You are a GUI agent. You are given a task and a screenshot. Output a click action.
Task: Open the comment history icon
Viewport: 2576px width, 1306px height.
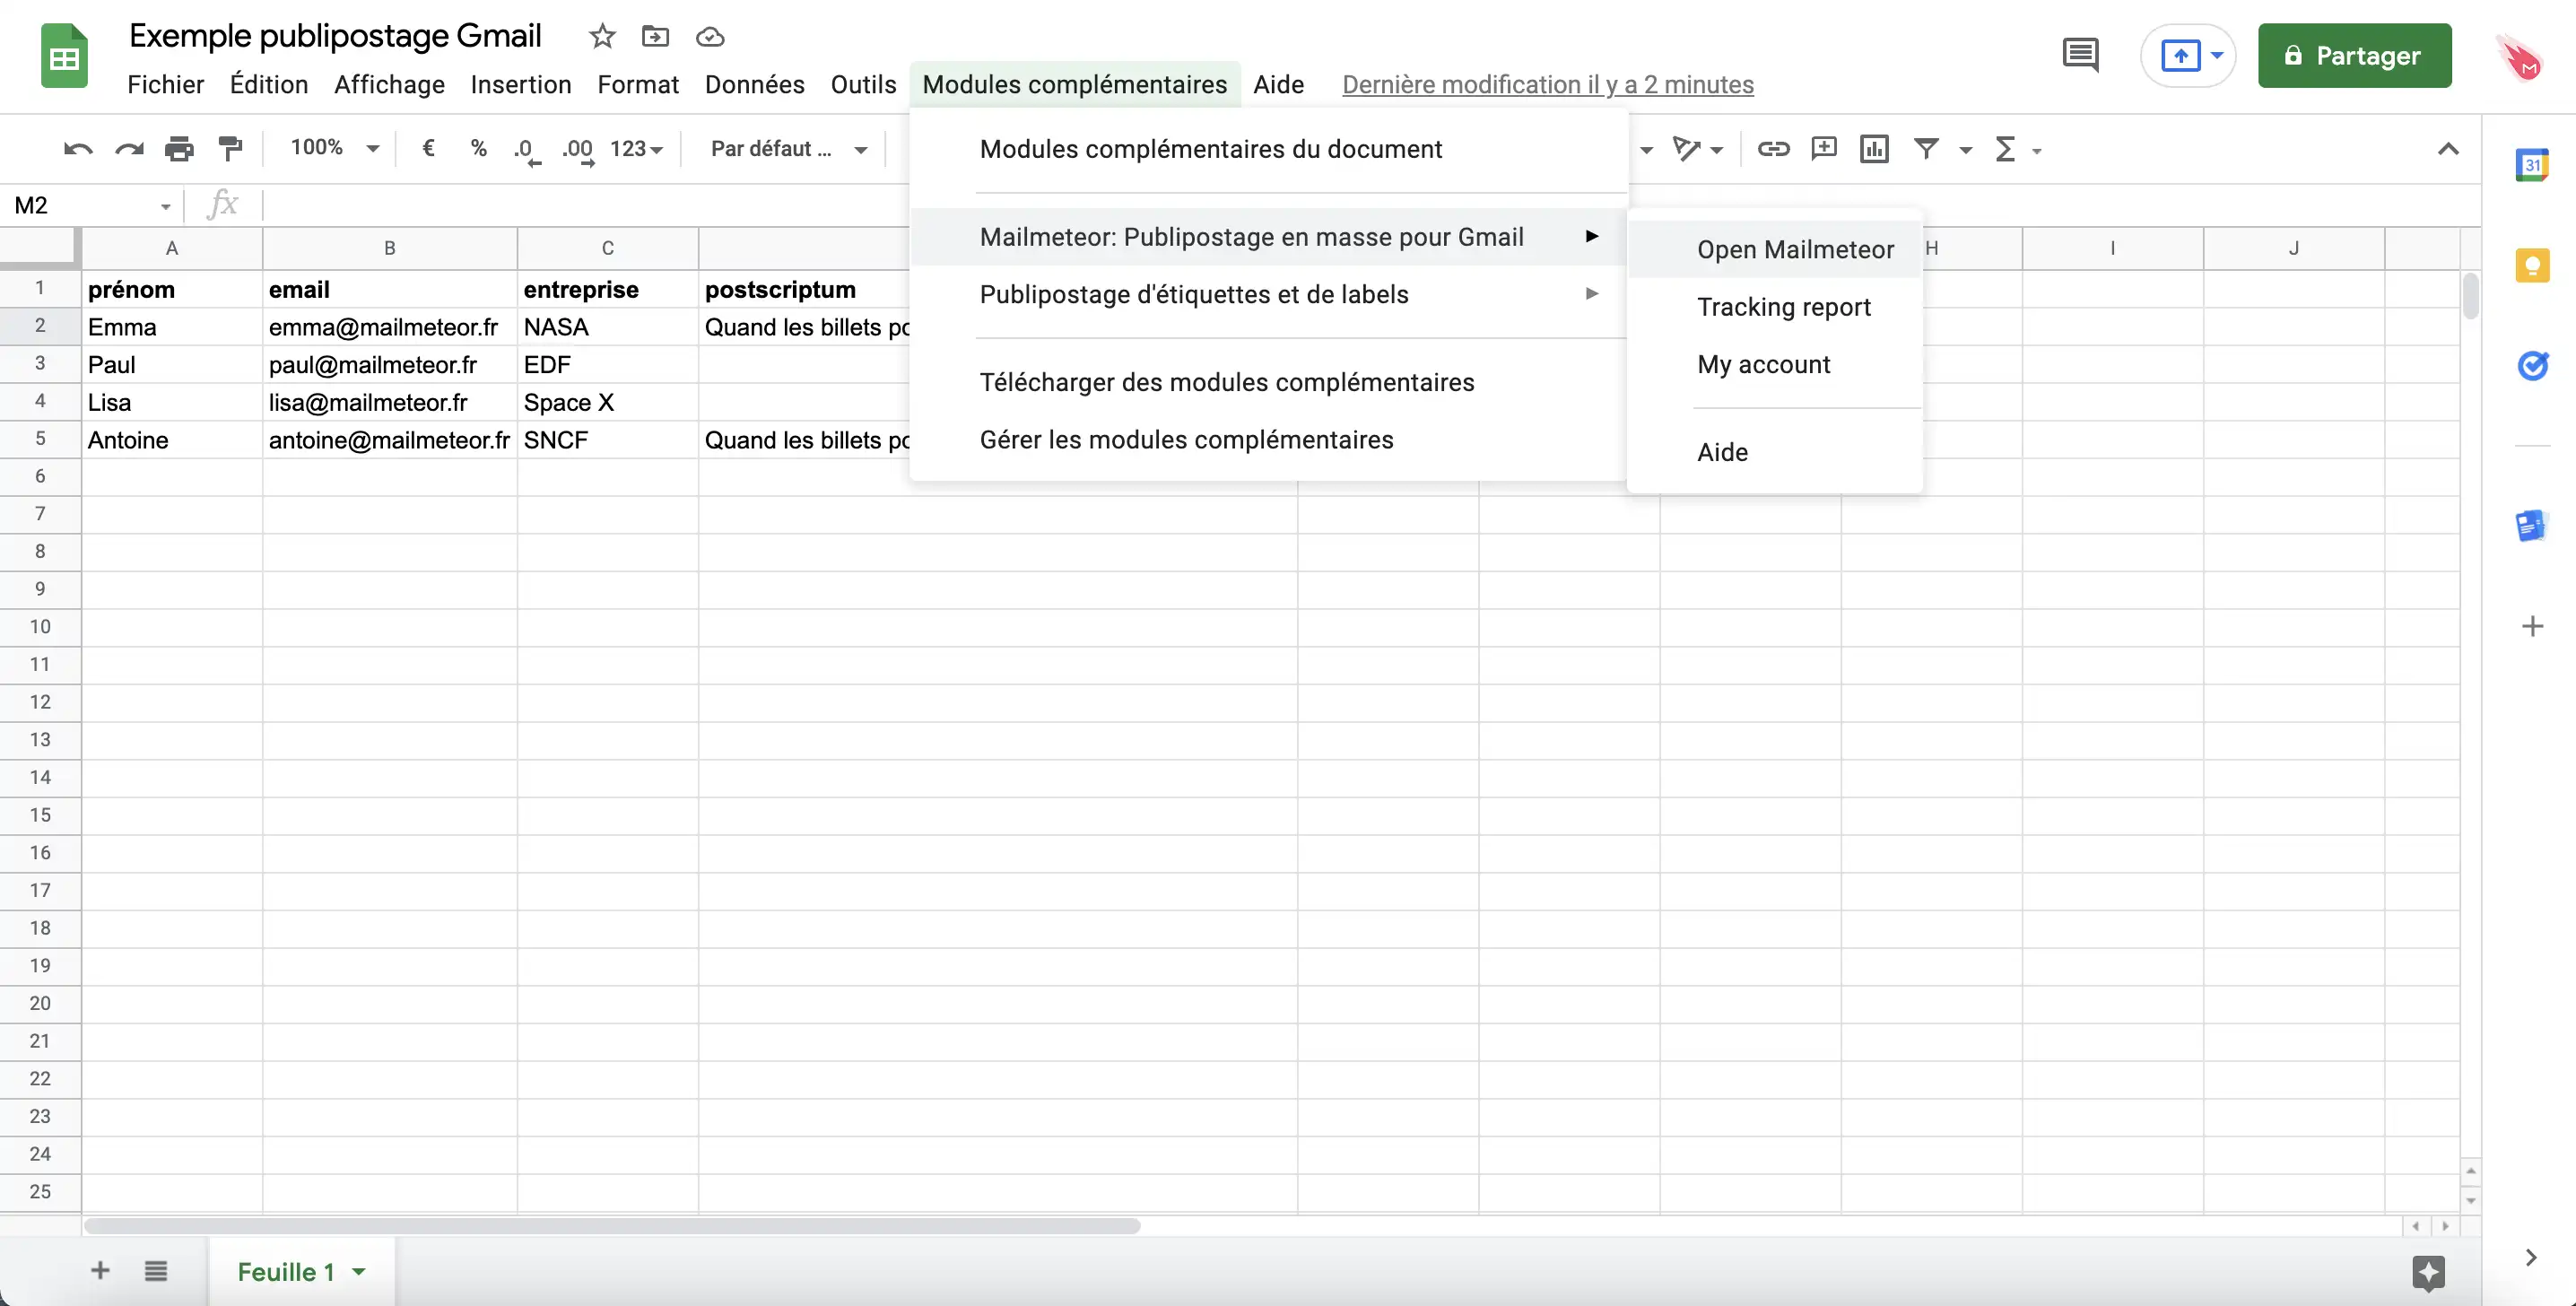2080,55
